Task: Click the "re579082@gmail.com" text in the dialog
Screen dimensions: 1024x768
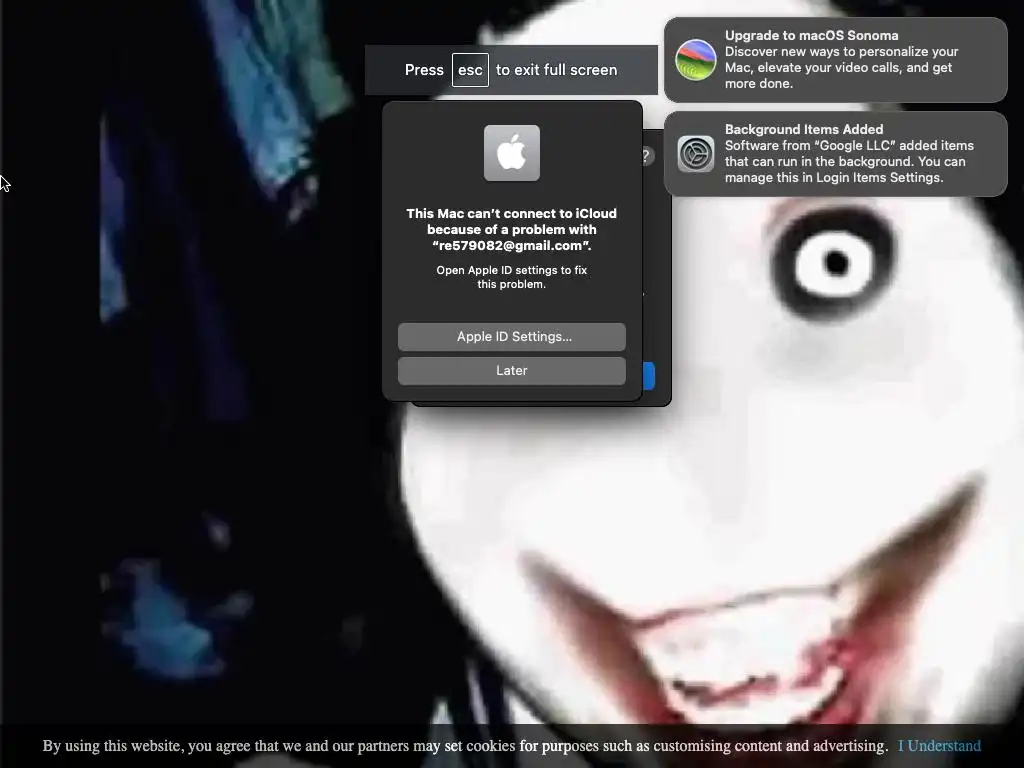Action: [x=511, y=246]
